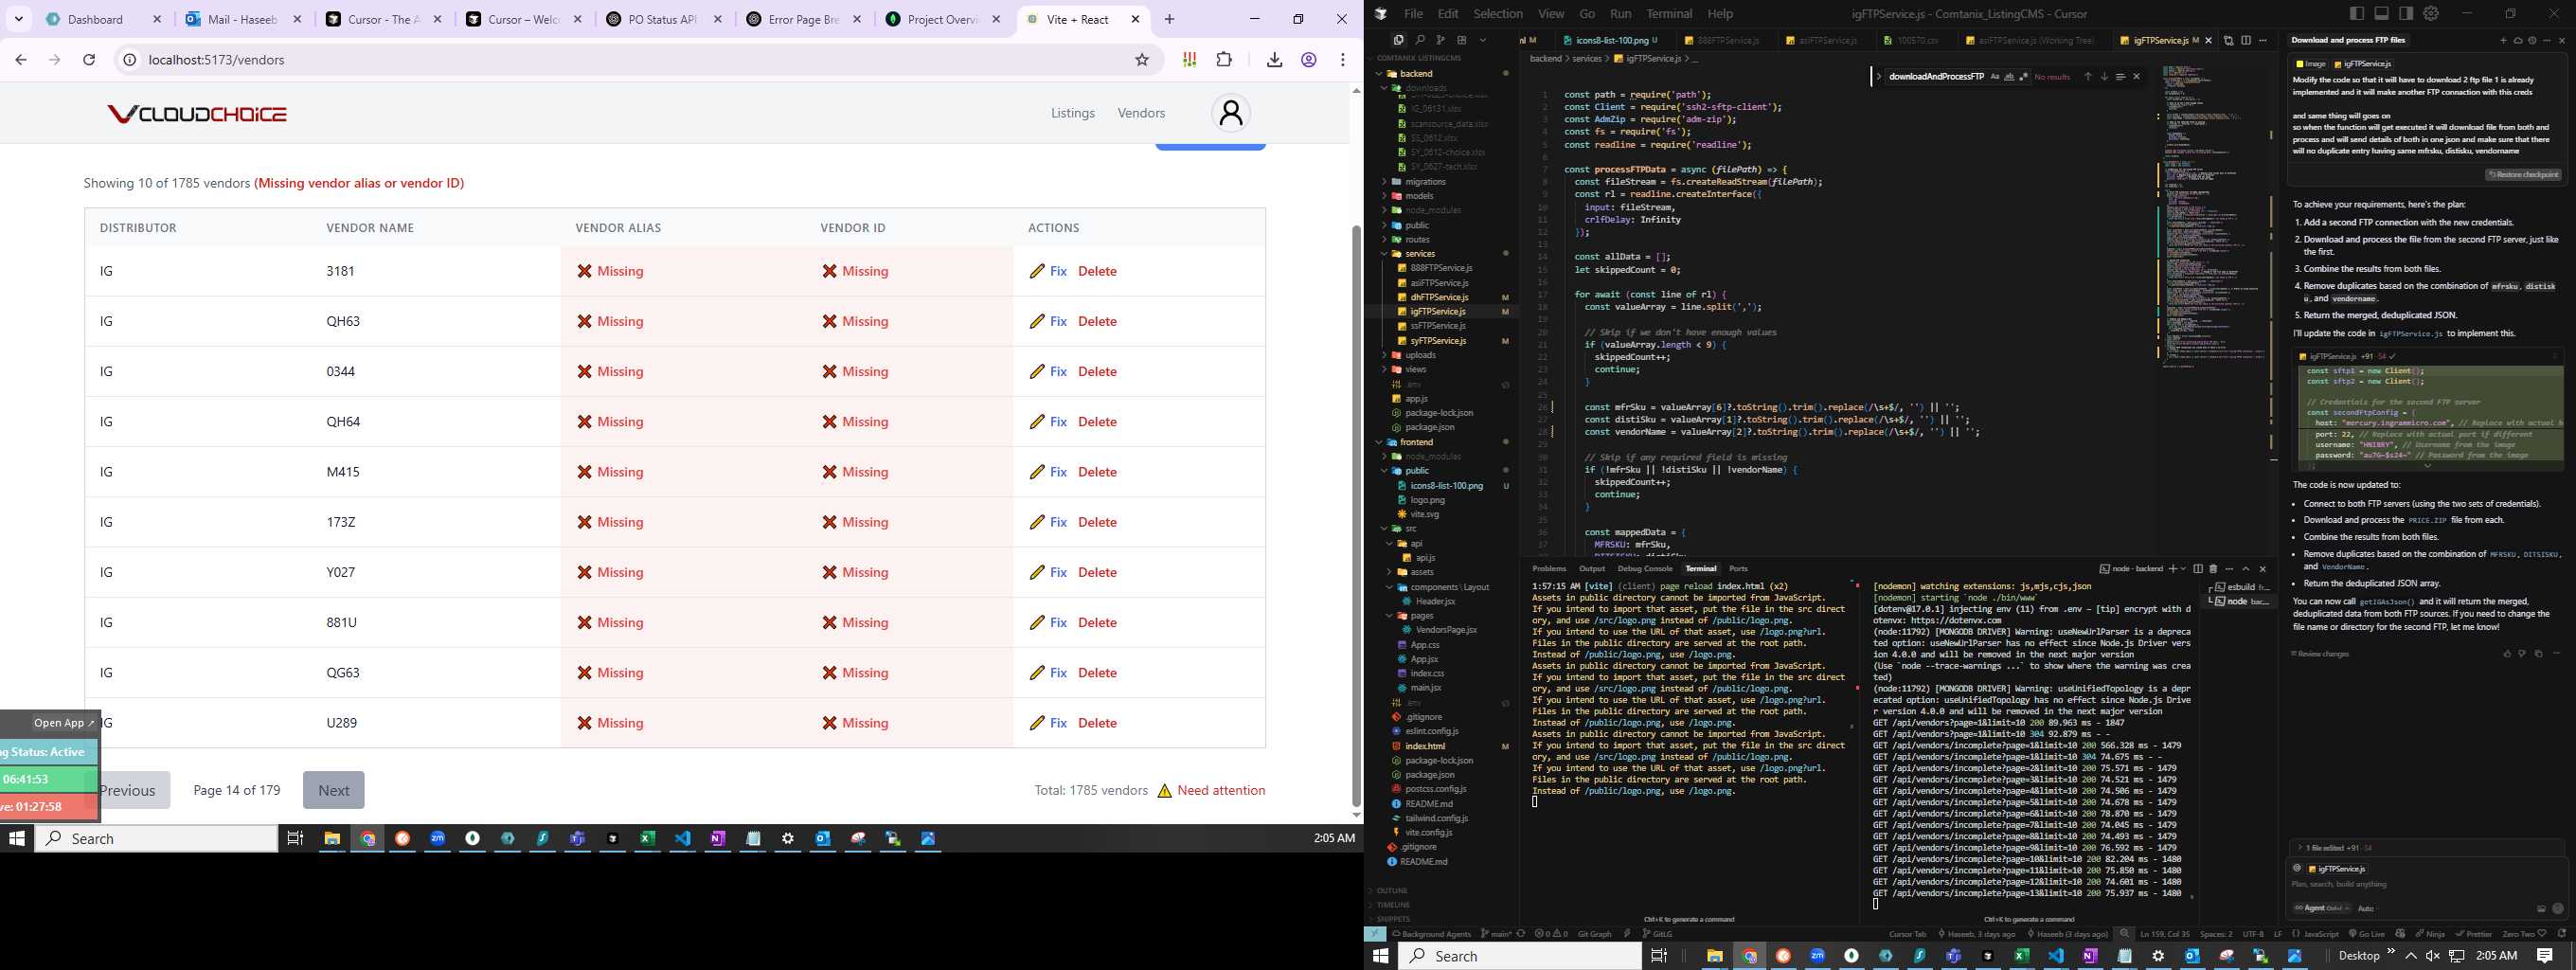Open the Search view in Cursor activity bar

coord(1419,40)
